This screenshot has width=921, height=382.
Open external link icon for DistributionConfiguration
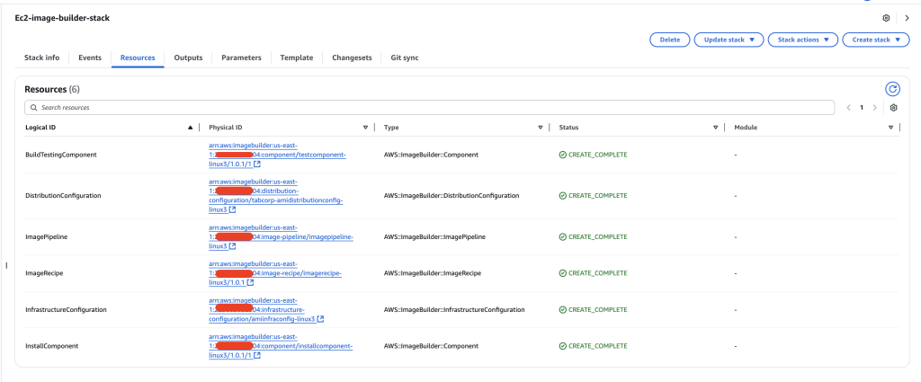pyautogui.click(x=233, y=209)
